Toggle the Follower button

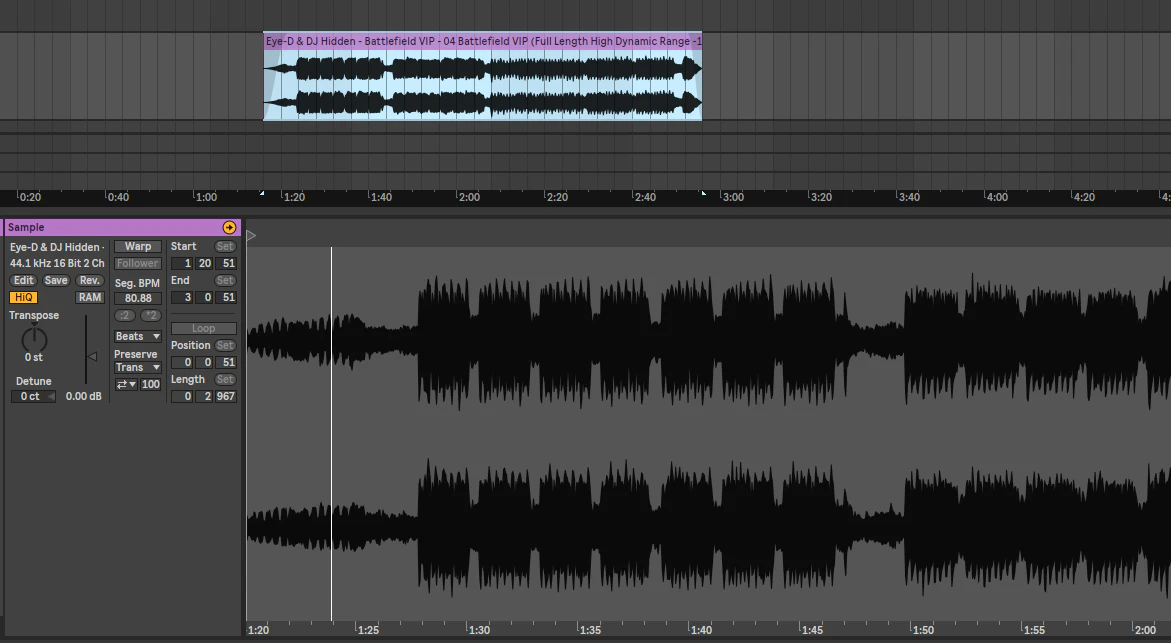coord(137,264)
